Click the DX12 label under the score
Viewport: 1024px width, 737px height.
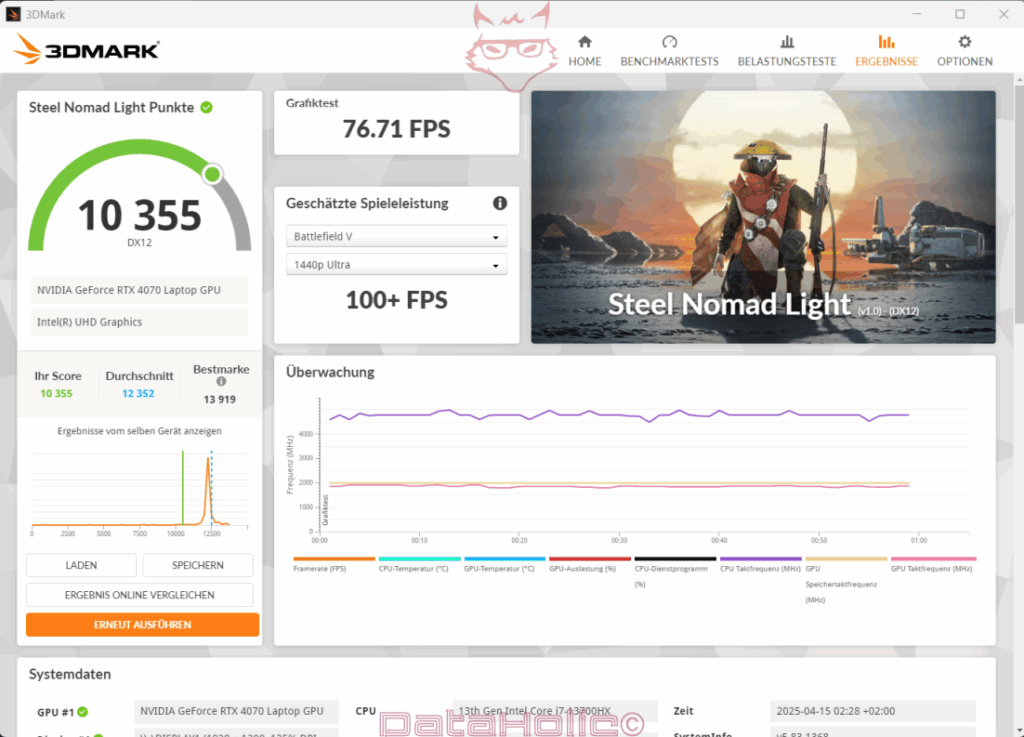point(139,243)
